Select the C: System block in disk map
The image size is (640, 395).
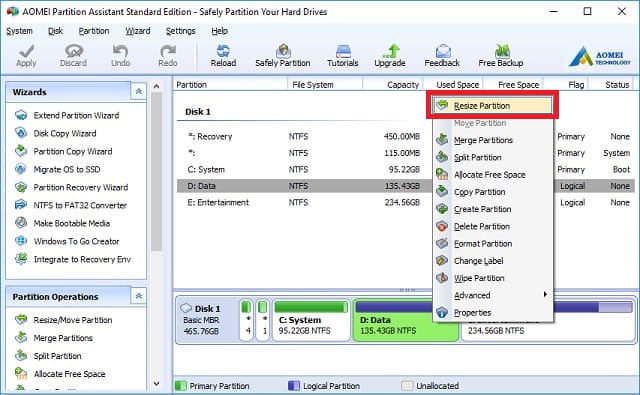311,321
